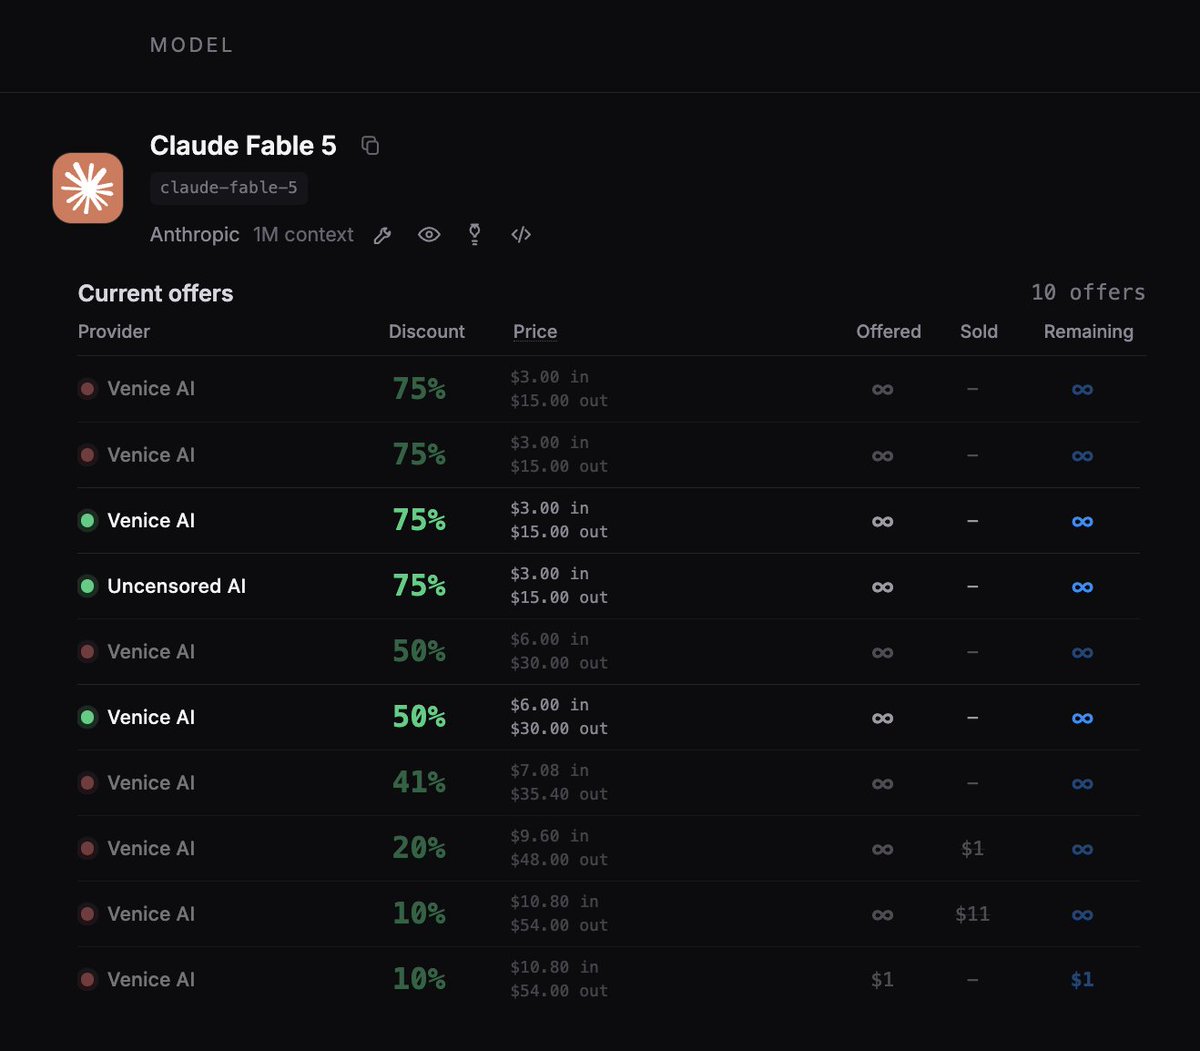1200x1051 pixels.
Task: Click the blue infinity in Uncensored AI row
Action: pos(1082,587)
